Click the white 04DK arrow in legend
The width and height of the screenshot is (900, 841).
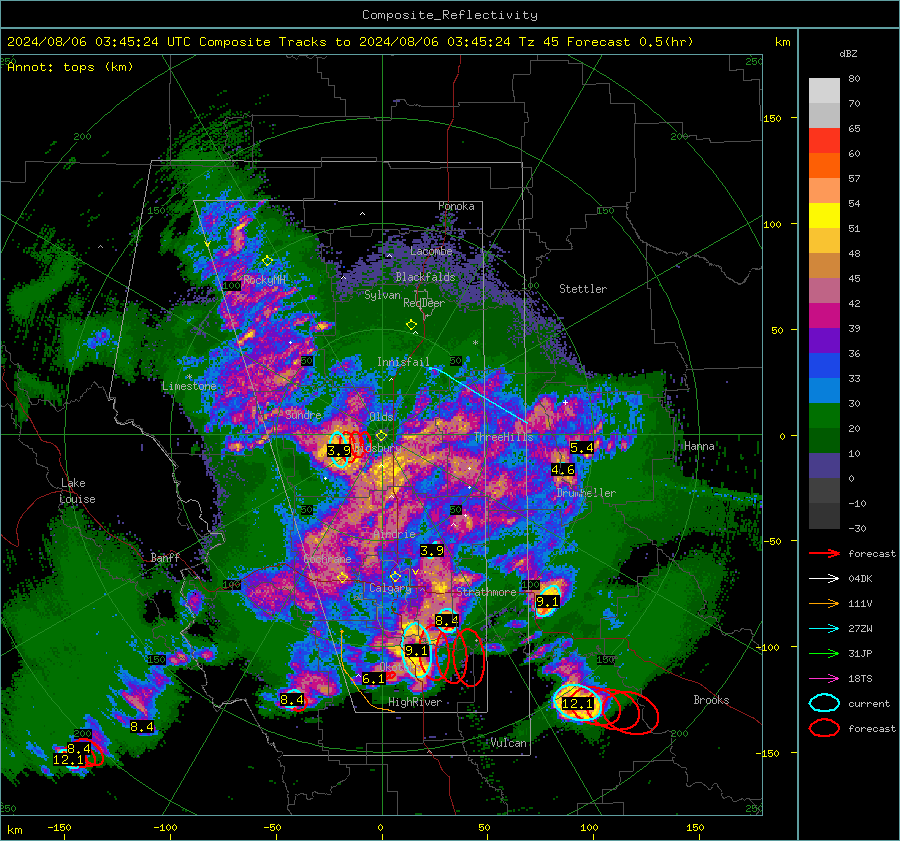pyautogui.click(x=824, y=579)
